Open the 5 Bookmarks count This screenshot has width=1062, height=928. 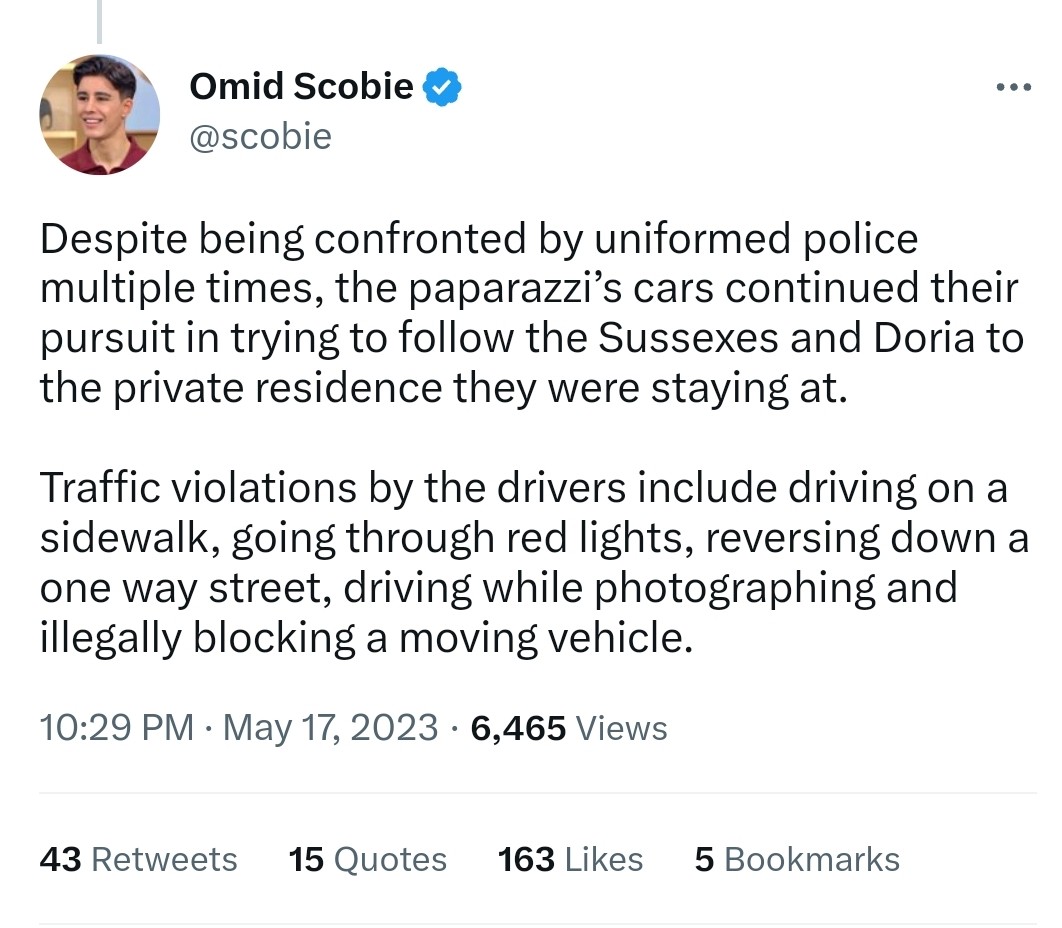click(x=797, y=859)
